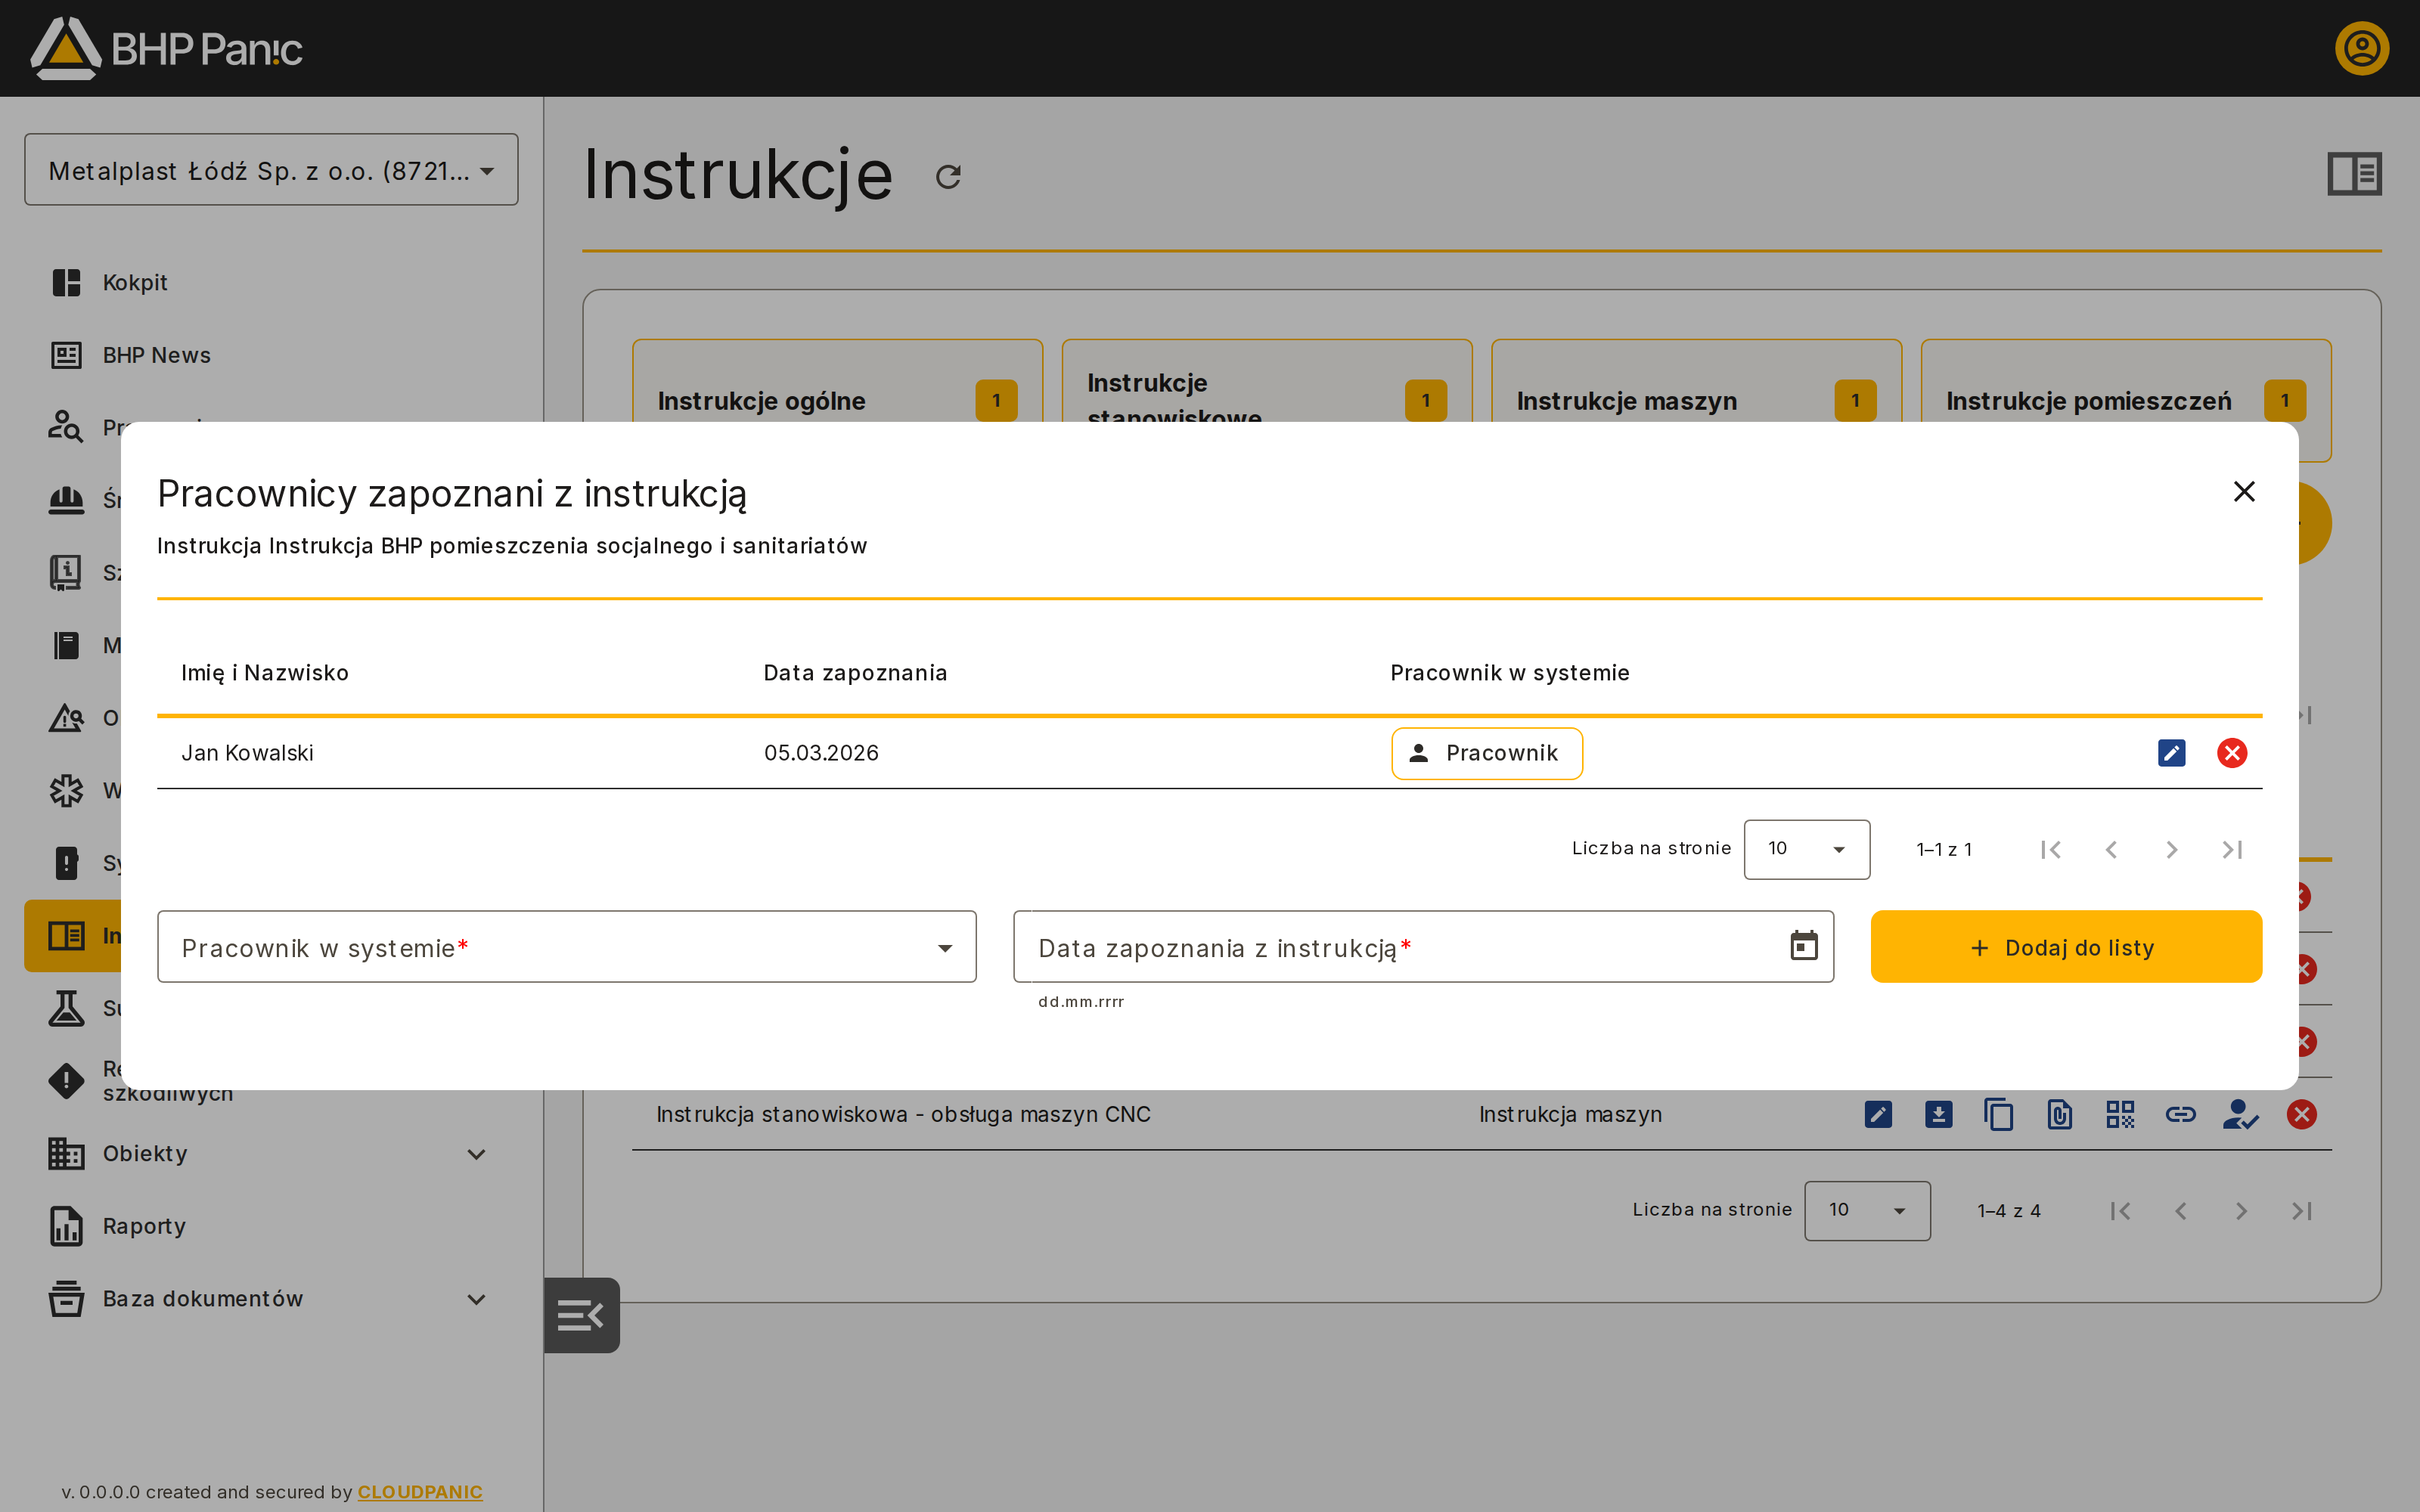Copy link for obsługa maszyn CNC instruction
Viewport: 2420px width, 1512px height.
click(x=2180, y=1114)
